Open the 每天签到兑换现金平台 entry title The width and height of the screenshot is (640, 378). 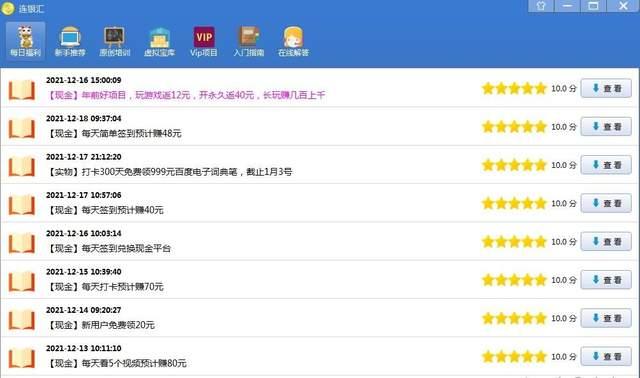(x=109, y=248)
